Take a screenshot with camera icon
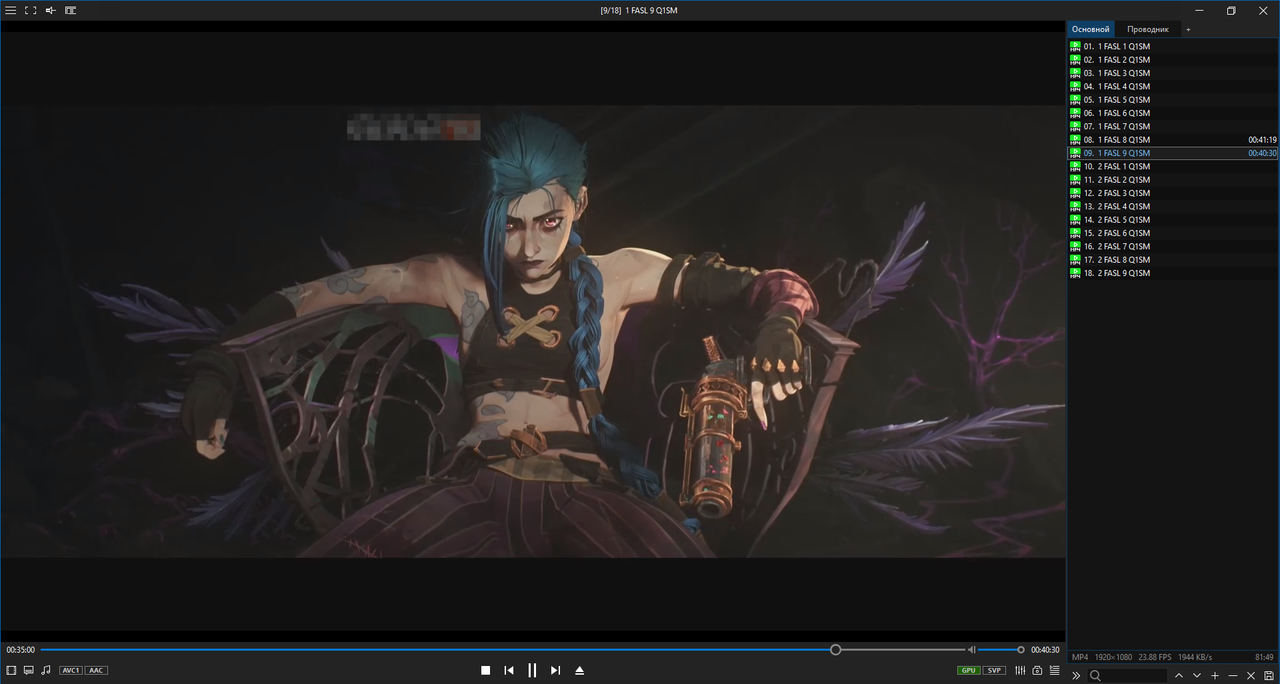 point(1037,670)
